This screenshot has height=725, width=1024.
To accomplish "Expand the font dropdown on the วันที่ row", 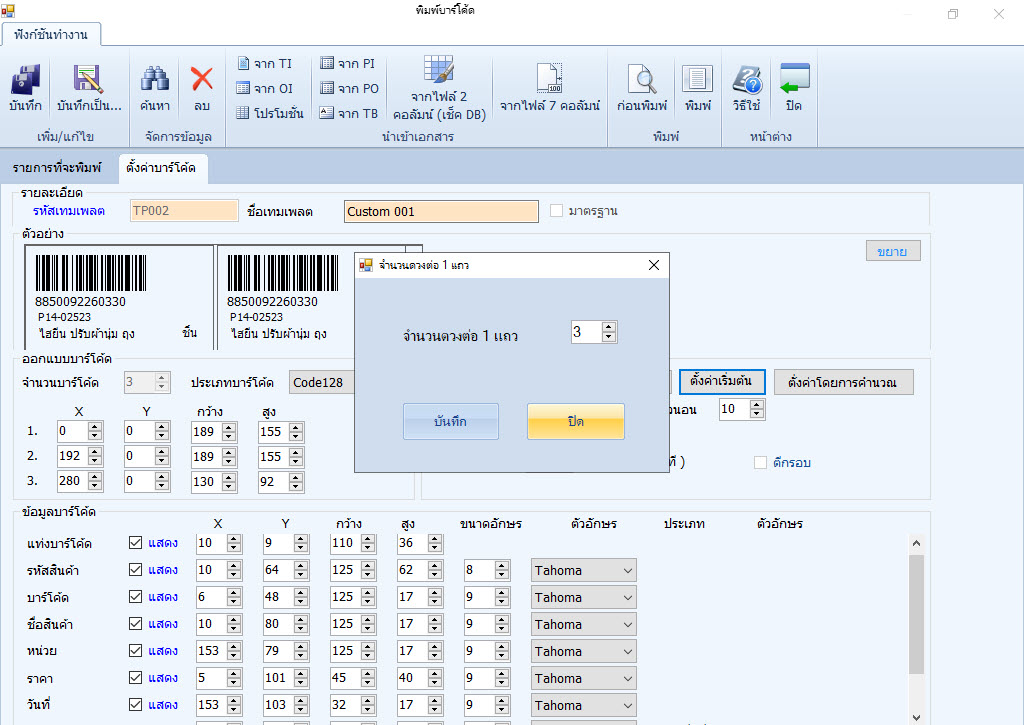I will pyautogui.click(x=583, y=704).
